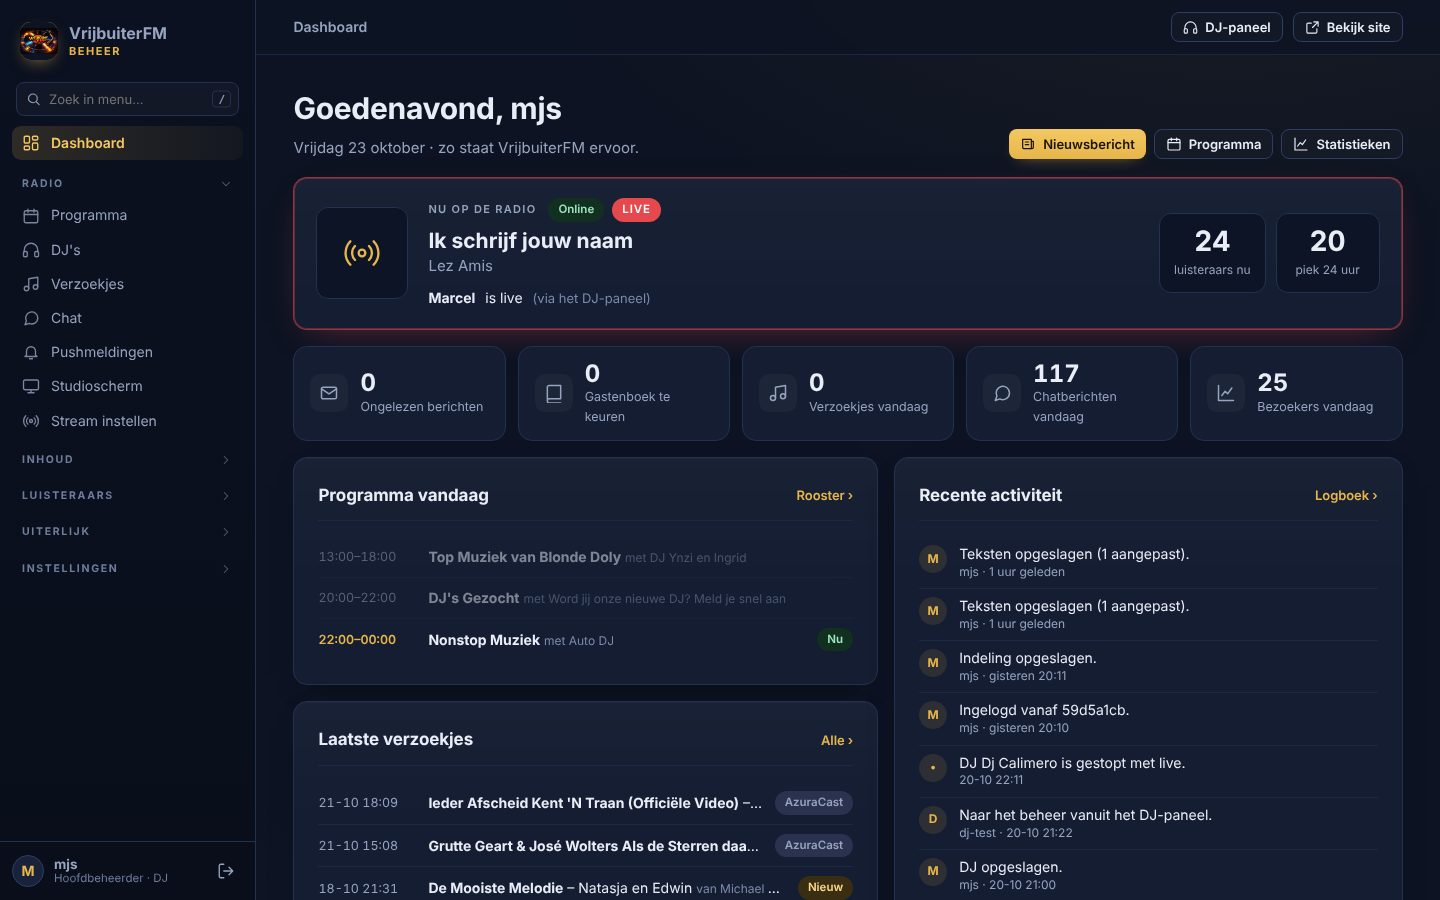The width and height of the screenshot is (1440, 900).
Task: Click avatar beside 'Ingelogd vanaf 59d5a1cb' entry
Action: pos(933,715)
